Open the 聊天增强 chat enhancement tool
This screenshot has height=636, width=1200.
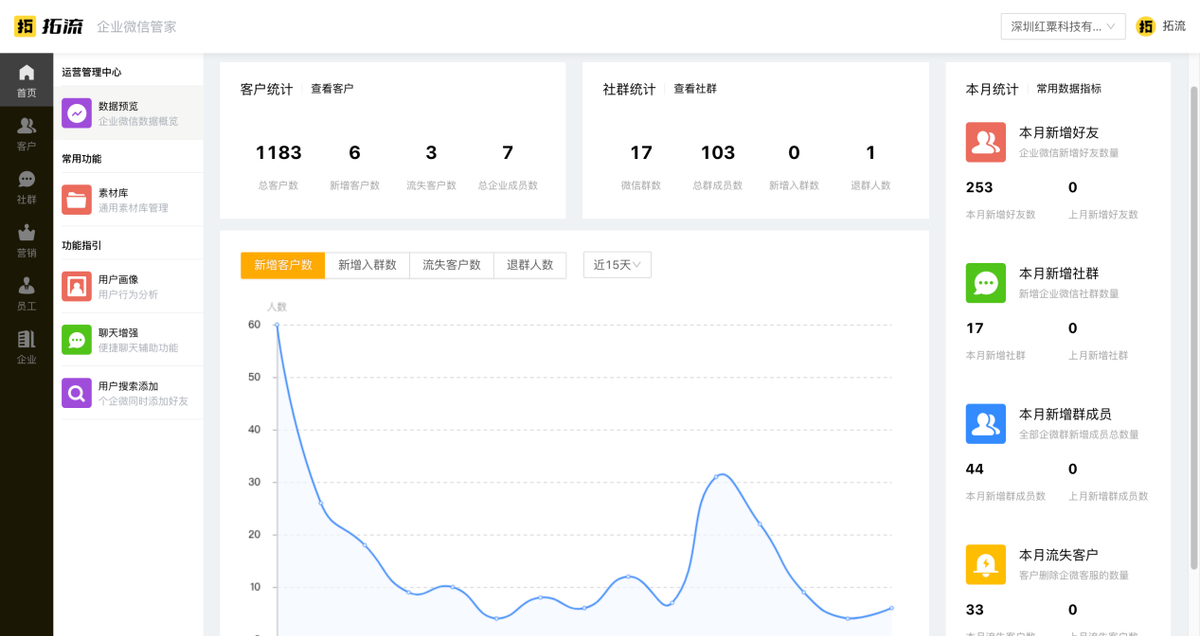130,338
